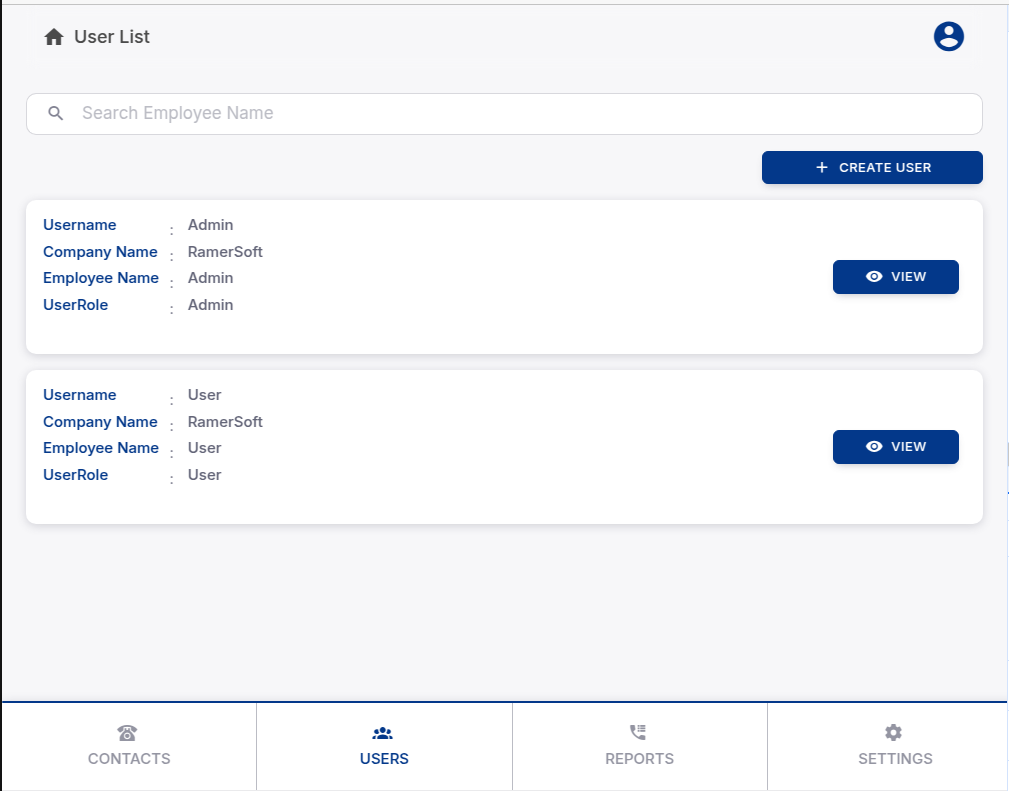Select the Admin user card's RamerSoft text

pos(225,252)
